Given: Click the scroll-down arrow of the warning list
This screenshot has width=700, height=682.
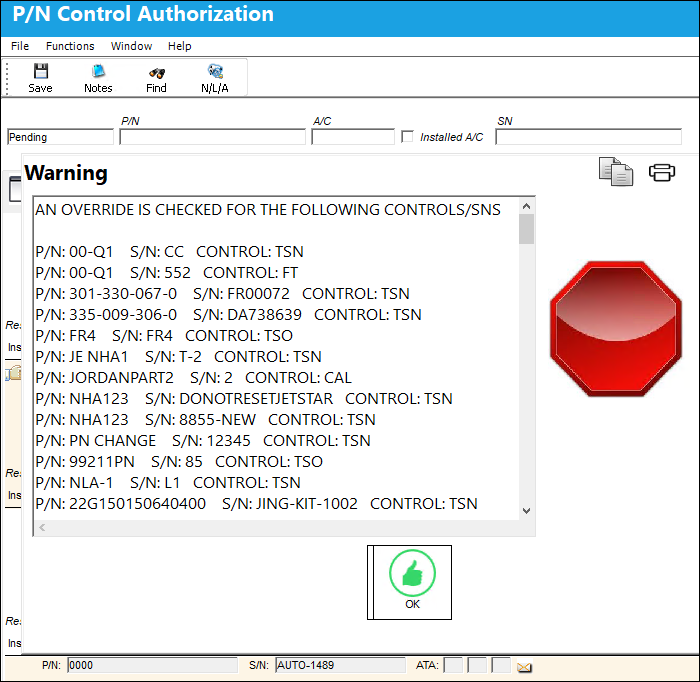Looking at the screenshot, I should point(526,511).
